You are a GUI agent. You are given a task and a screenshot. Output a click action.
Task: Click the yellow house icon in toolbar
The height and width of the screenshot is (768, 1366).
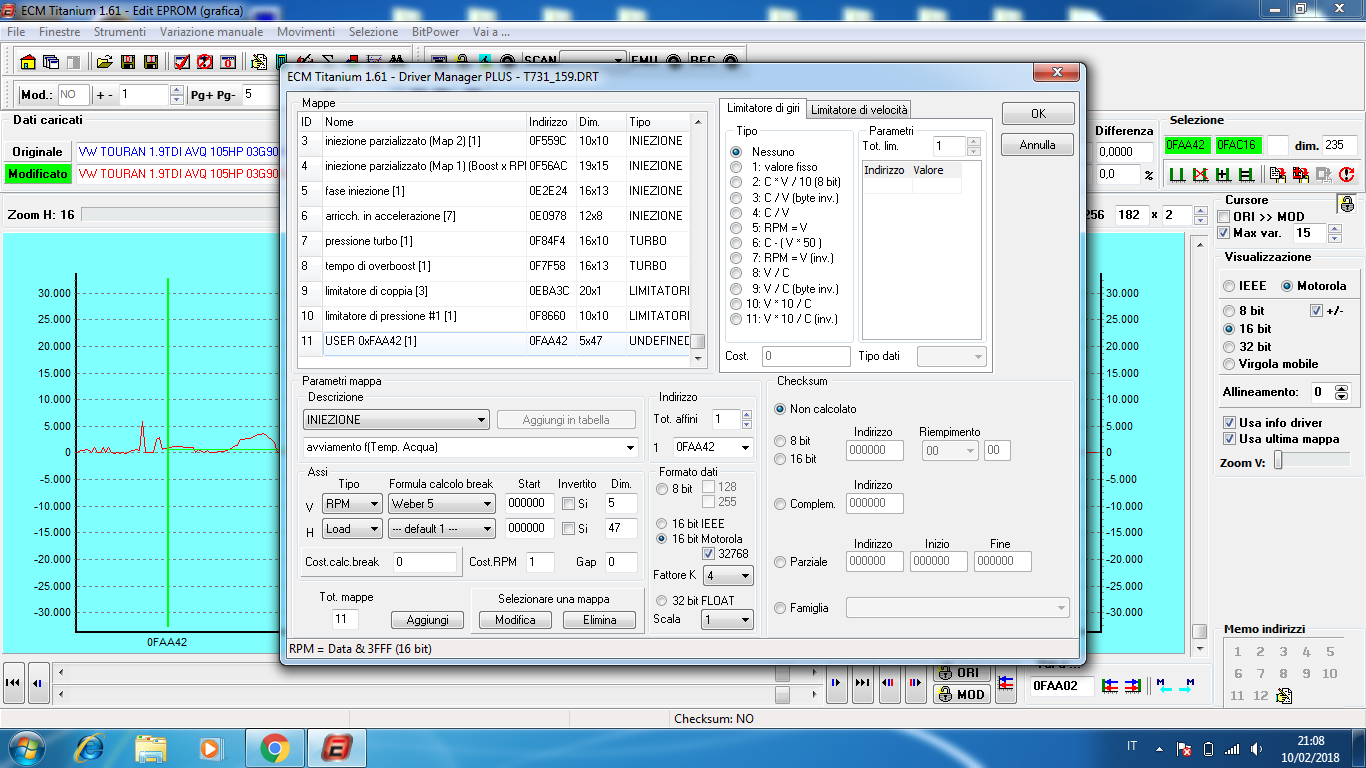pos(28,62)
